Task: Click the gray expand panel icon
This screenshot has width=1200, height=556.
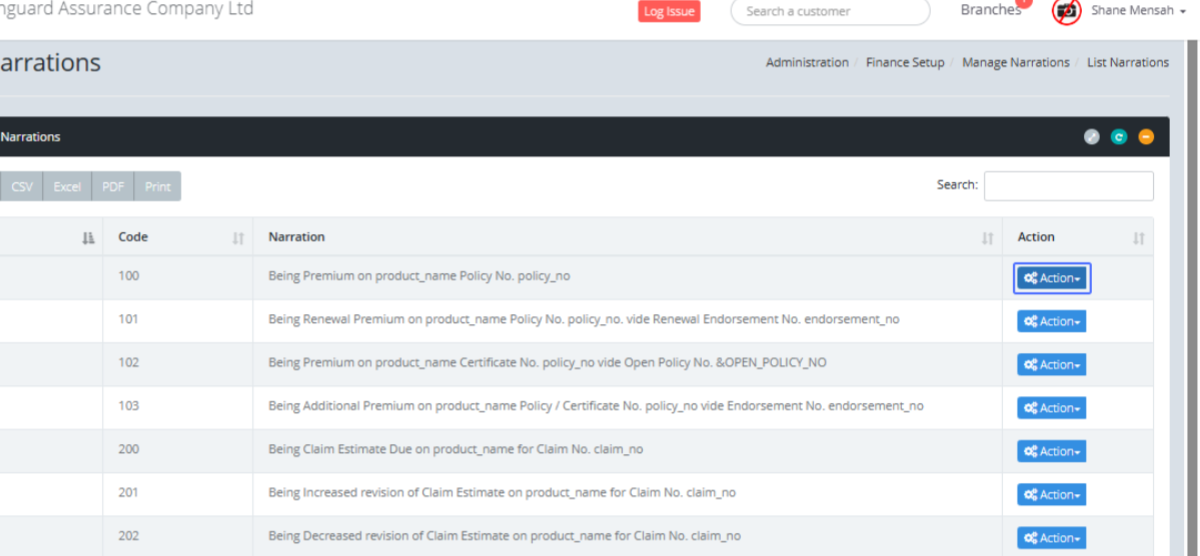Action: point(1092,137)
